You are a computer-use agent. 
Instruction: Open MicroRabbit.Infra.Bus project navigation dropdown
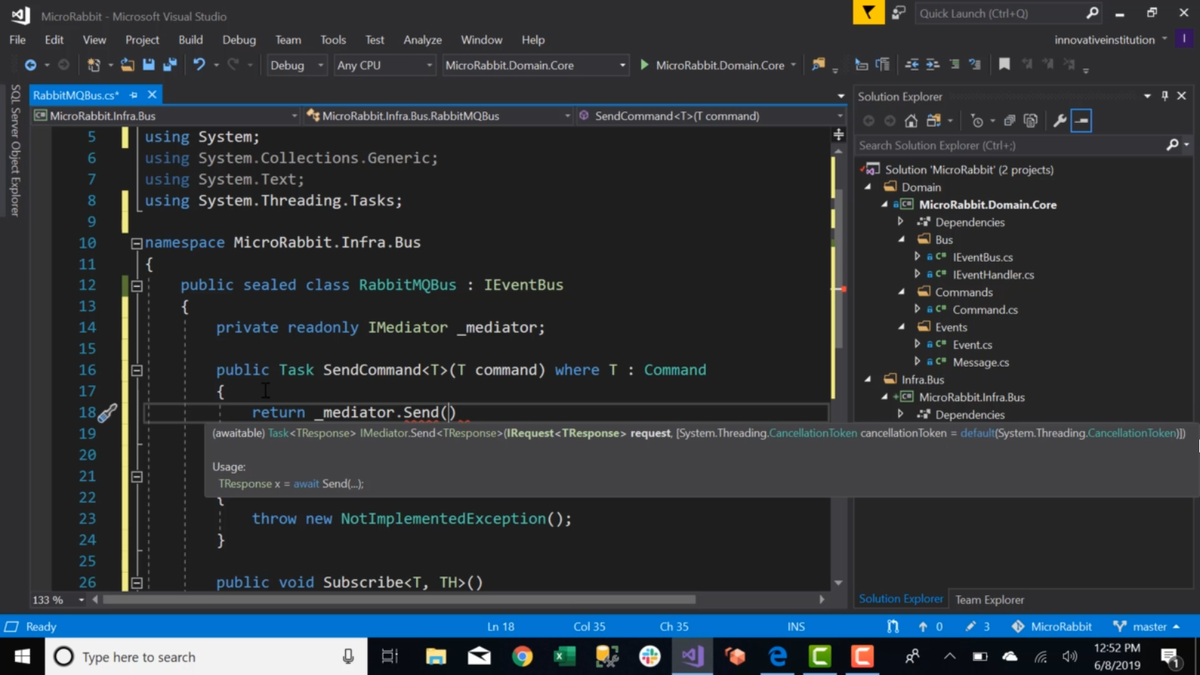[x=166, y=116]
